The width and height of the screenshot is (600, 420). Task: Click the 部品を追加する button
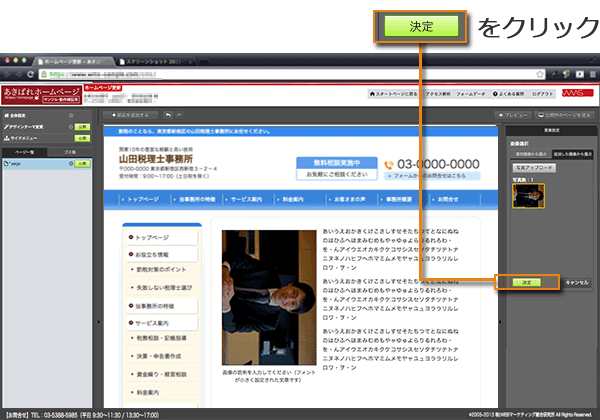click(x=131, y=116)
